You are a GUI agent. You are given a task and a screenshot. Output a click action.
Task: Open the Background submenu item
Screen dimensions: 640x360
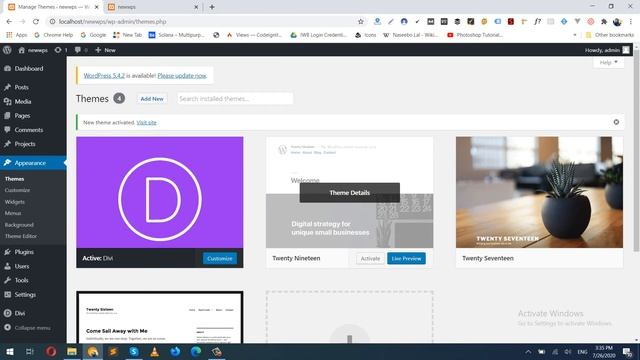[19, 224]
